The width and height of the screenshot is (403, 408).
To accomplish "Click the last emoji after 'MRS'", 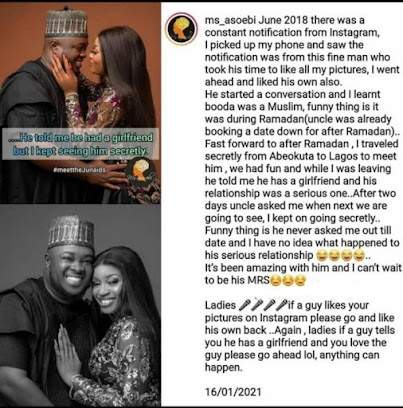I will tap(300, 281).
